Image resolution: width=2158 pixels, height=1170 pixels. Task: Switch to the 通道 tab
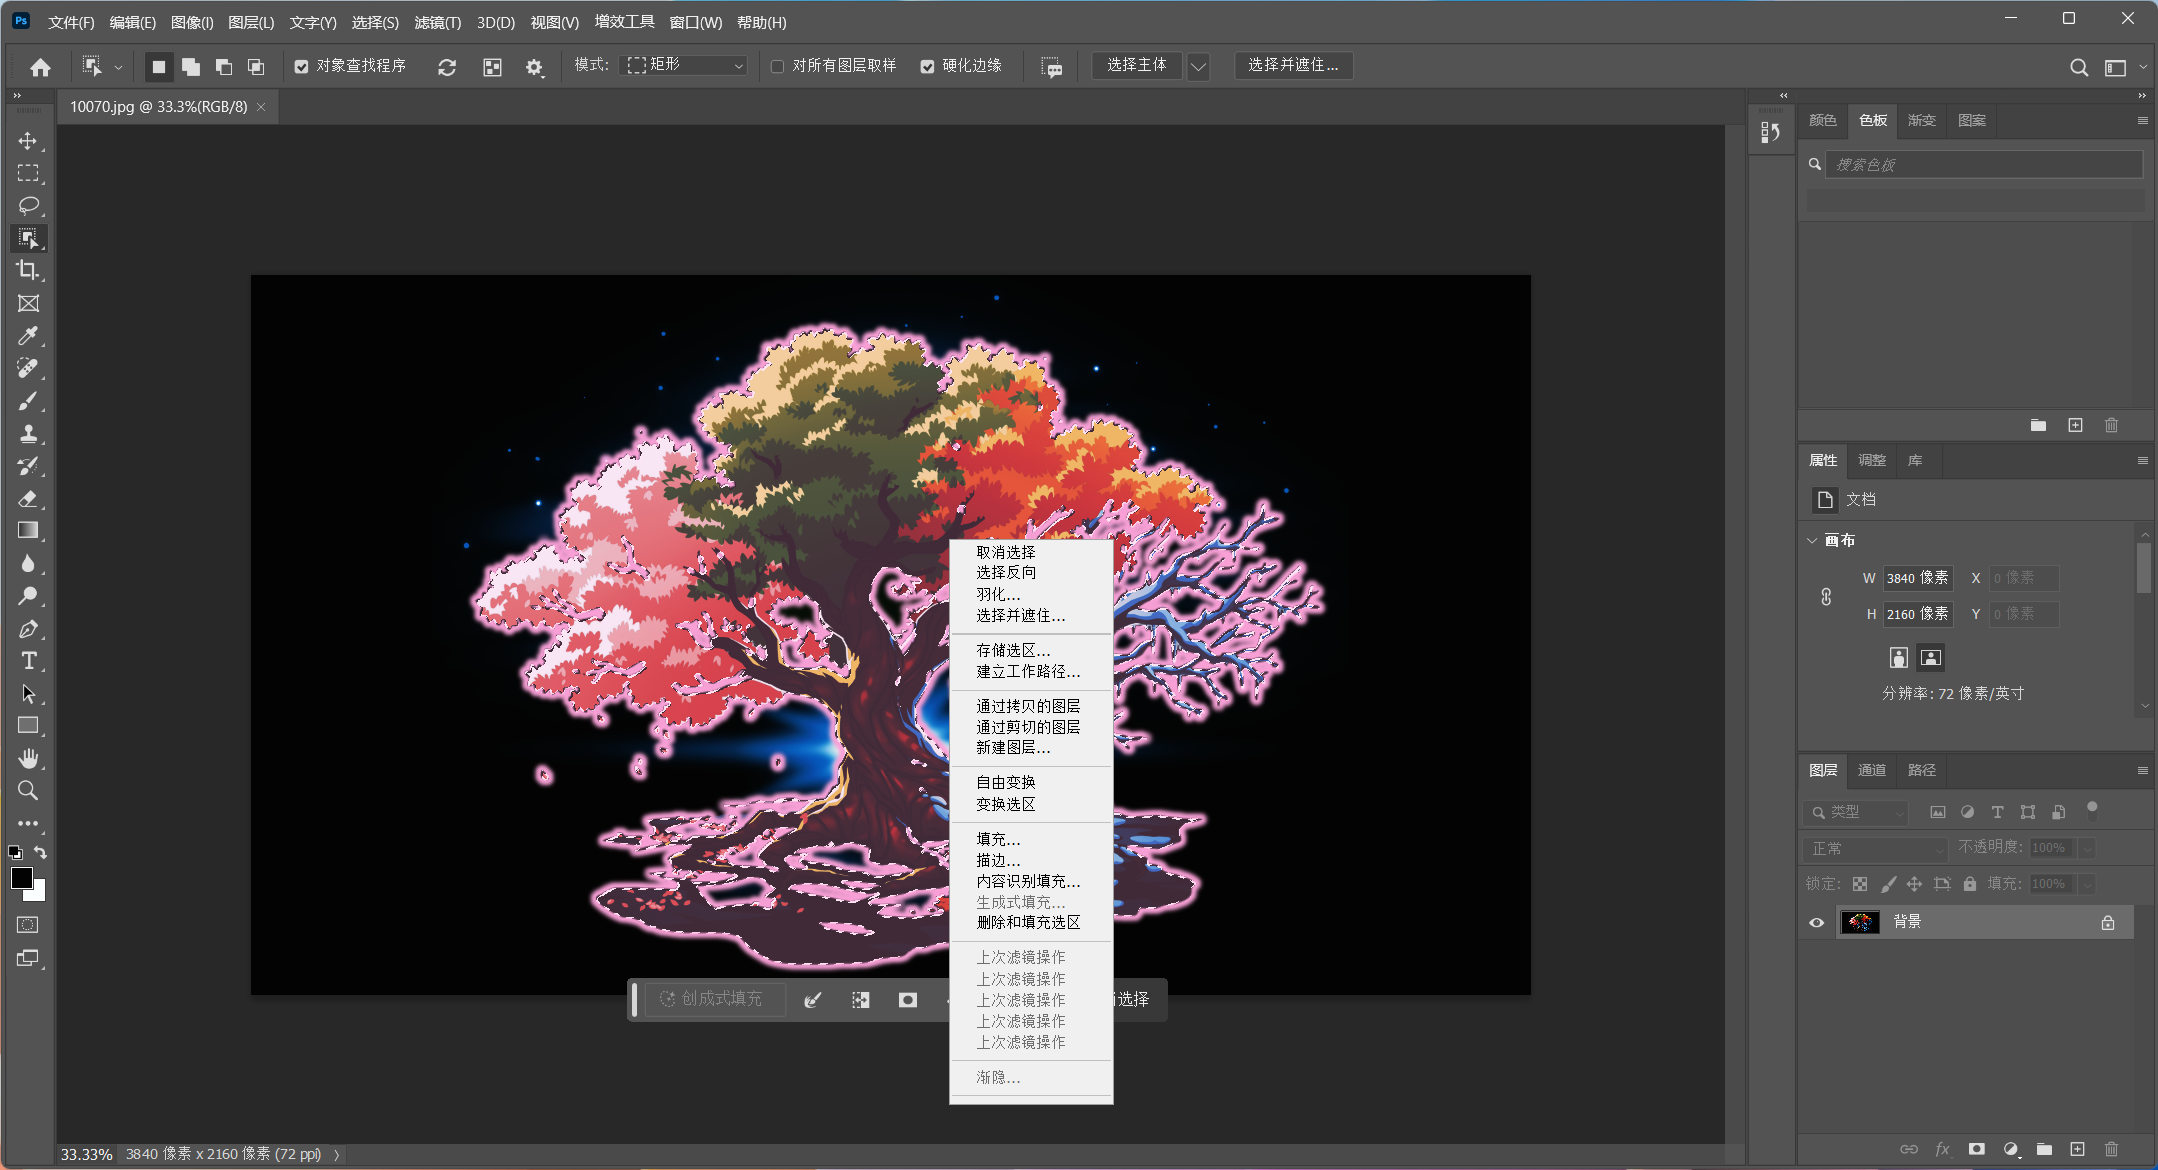point(1871,770)
